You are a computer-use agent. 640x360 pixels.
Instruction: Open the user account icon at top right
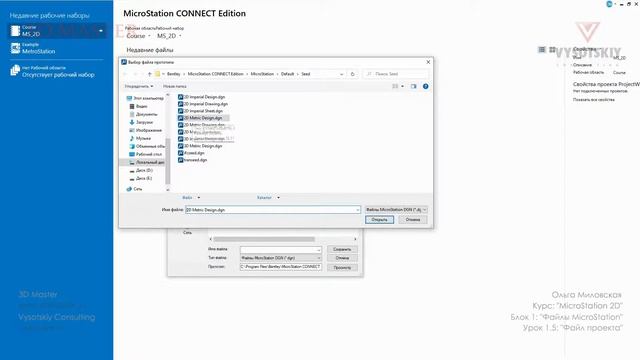click(609, 4)
